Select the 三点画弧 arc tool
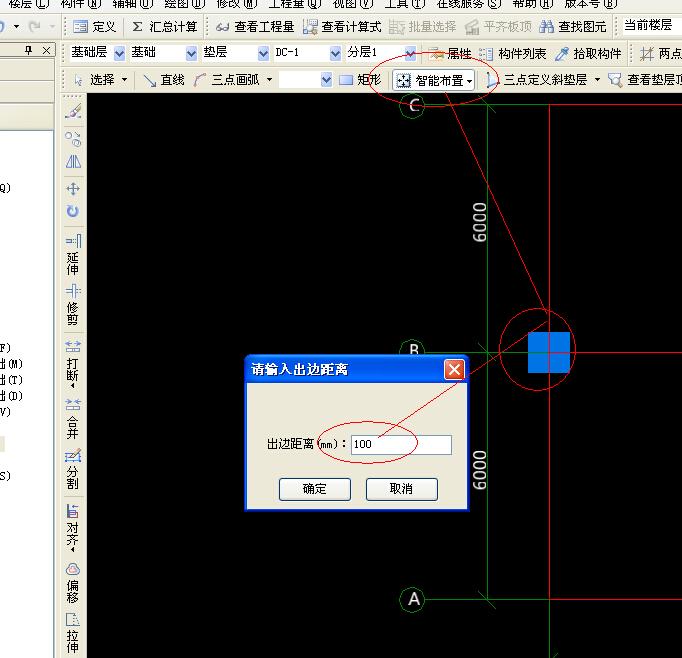 [x=227, y=80]
